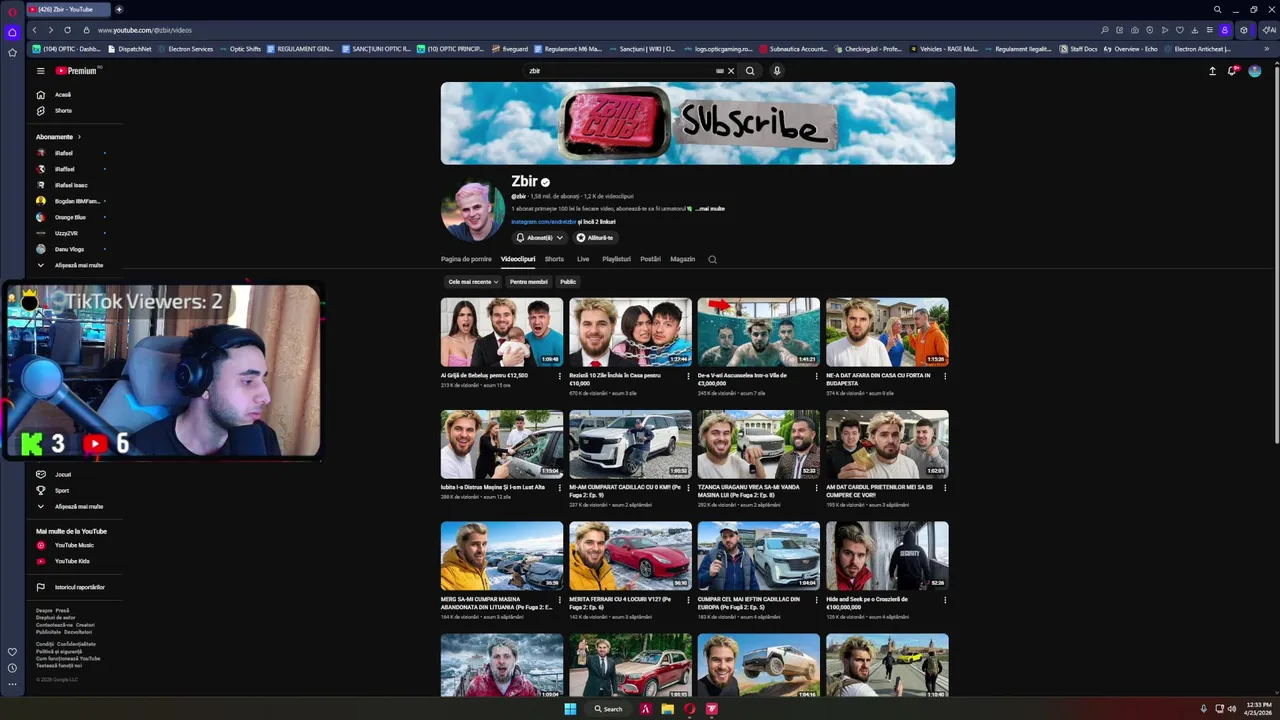Open instagram.com/andreizbir link
Viewport: 1280px width, 720px height.
click(x=543, y=222)
